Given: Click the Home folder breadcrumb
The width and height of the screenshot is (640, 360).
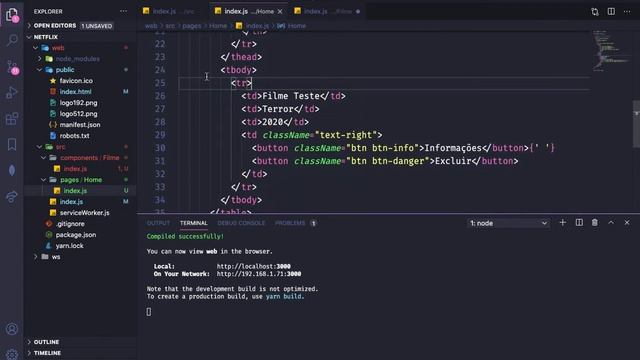Looking at the screenshot, I should click(x=218, y=26).
